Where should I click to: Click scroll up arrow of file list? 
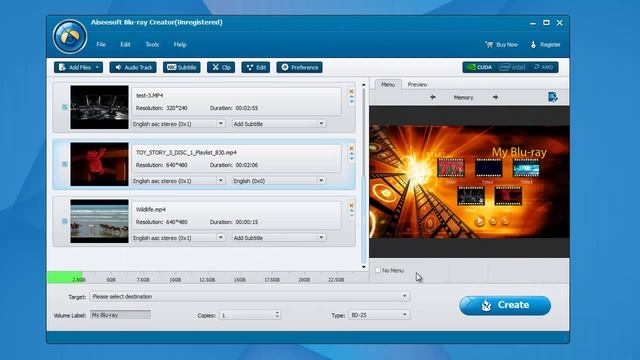click(x=364, y=84)
